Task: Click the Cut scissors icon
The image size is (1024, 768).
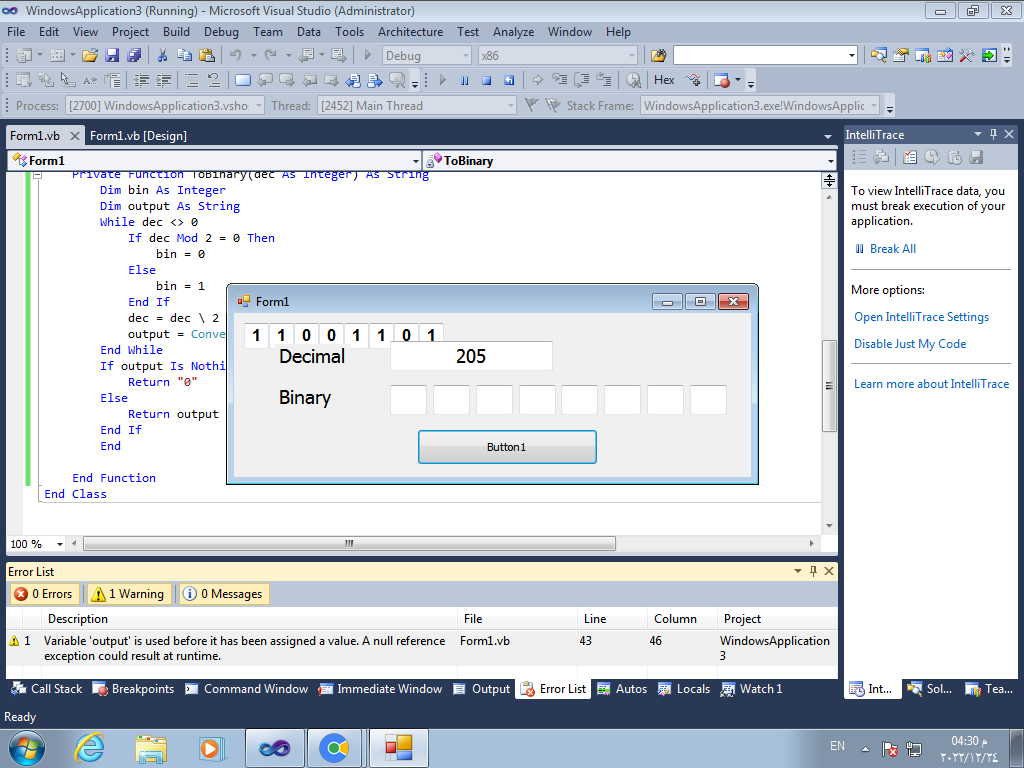Action: (x=162, y=56)
